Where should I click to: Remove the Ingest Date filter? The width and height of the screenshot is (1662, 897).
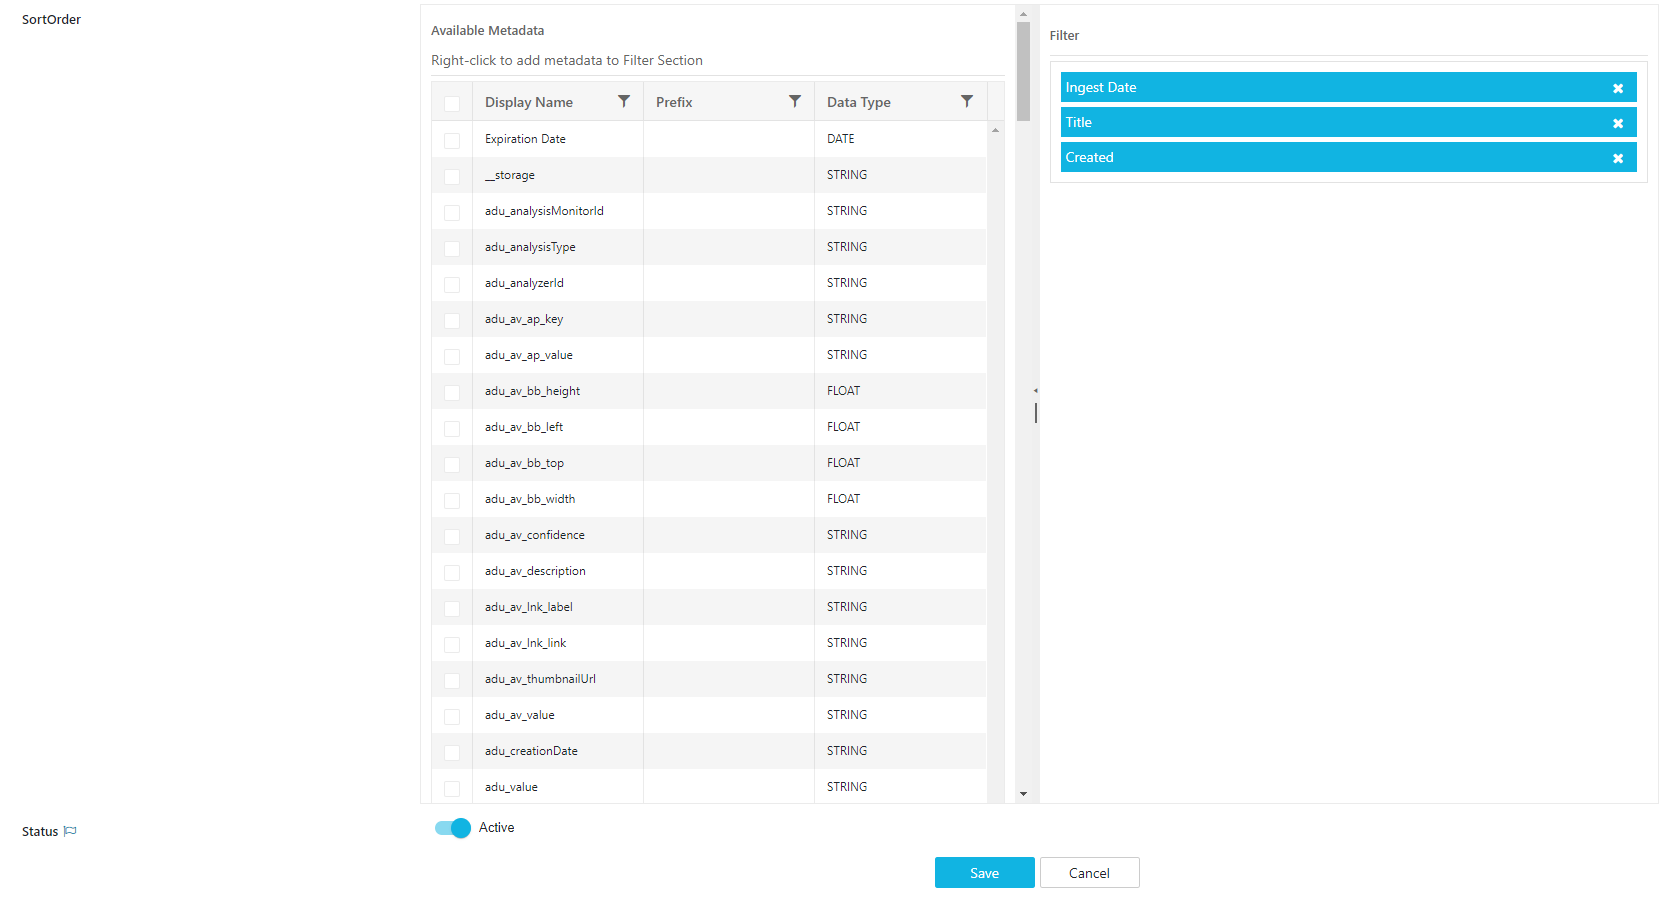(x=1617, y=89)
